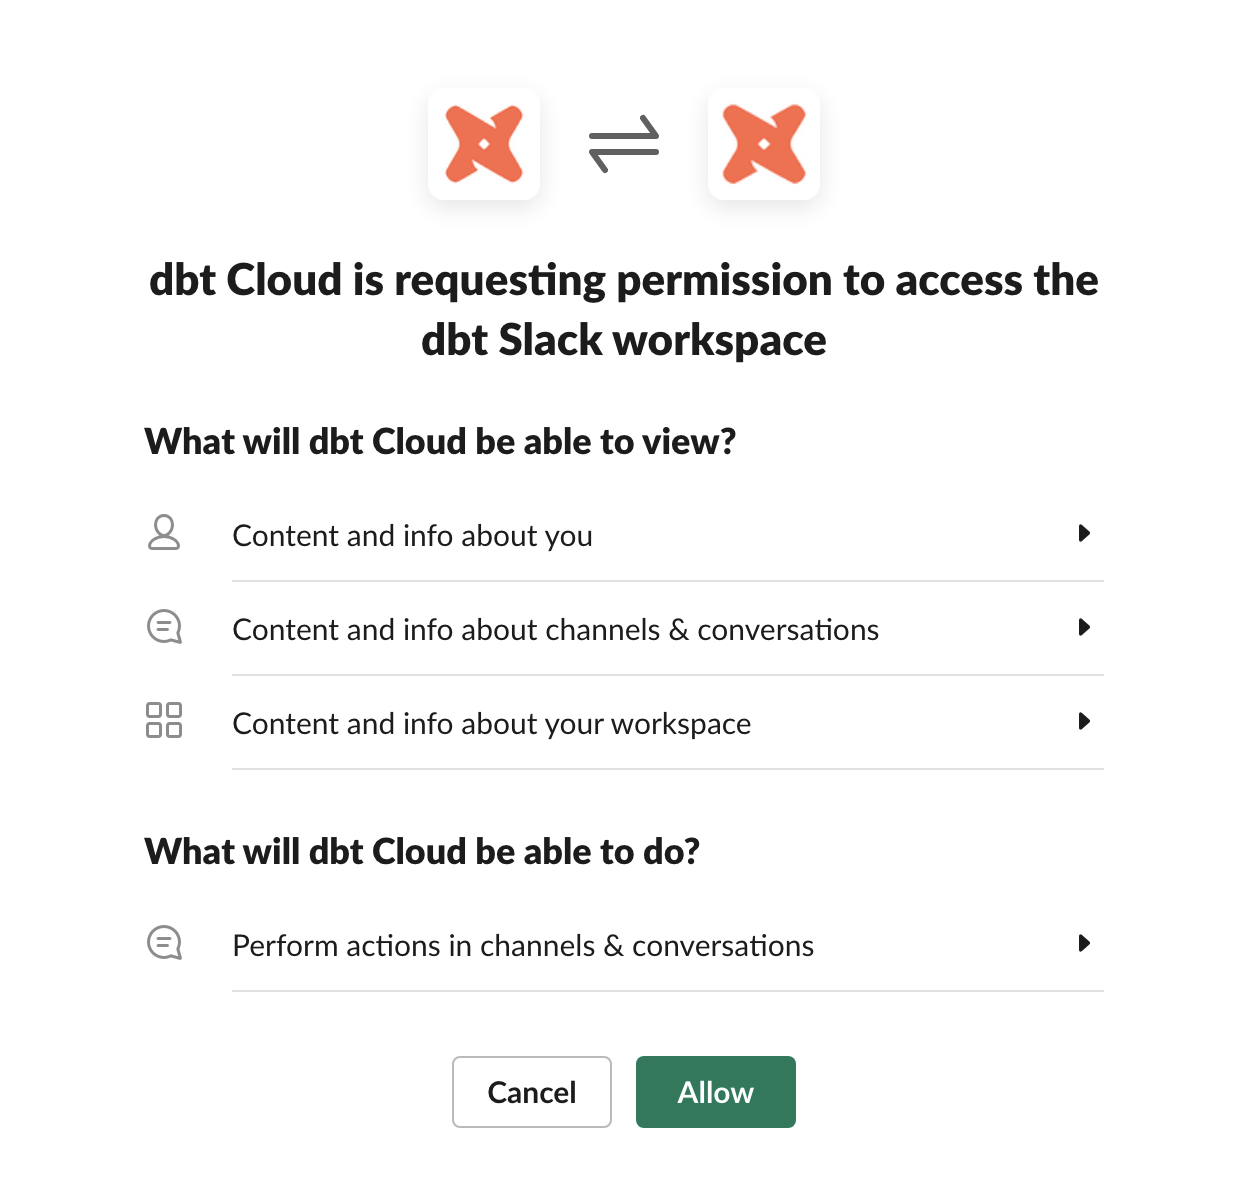Click the rounded tile behind the left dbt logo
1250x1202 pixels.
(x=484, y=144)
